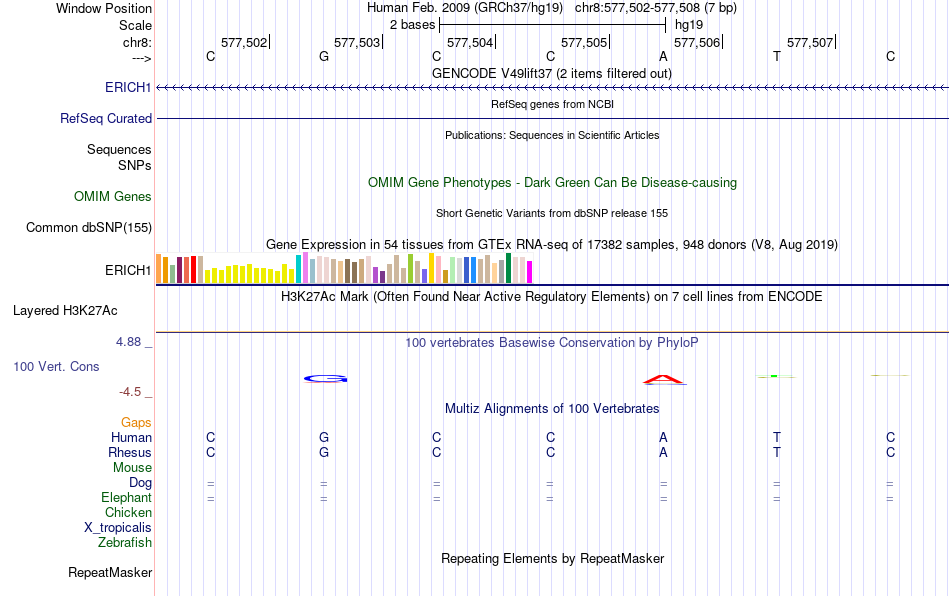
Task: Click the 577,503 position label
Action: click(357, 42)
